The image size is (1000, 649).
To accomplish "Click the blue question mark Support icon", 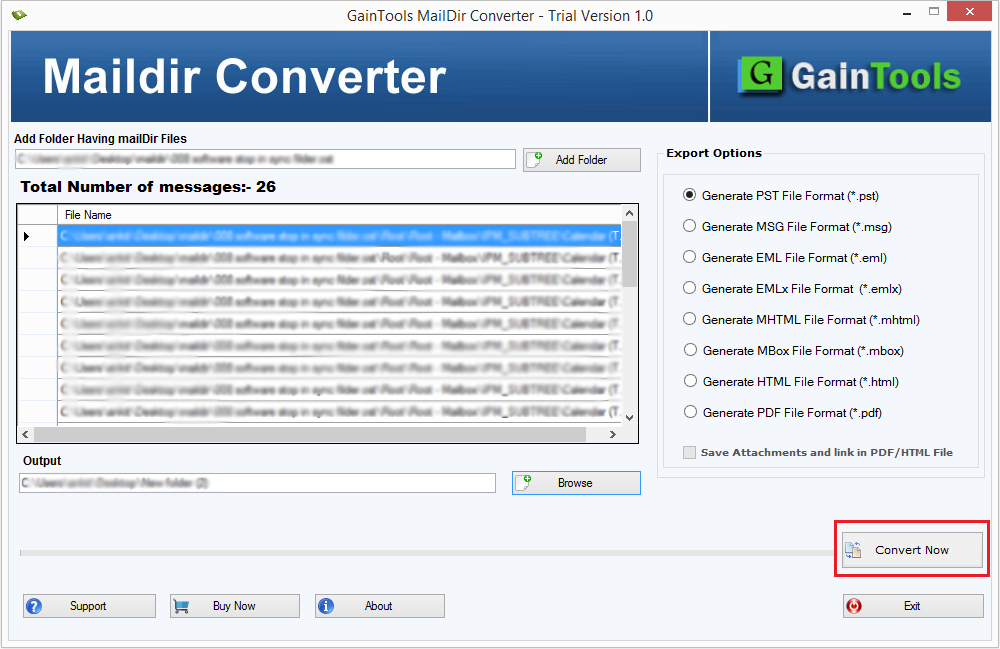I will point(34,606).
